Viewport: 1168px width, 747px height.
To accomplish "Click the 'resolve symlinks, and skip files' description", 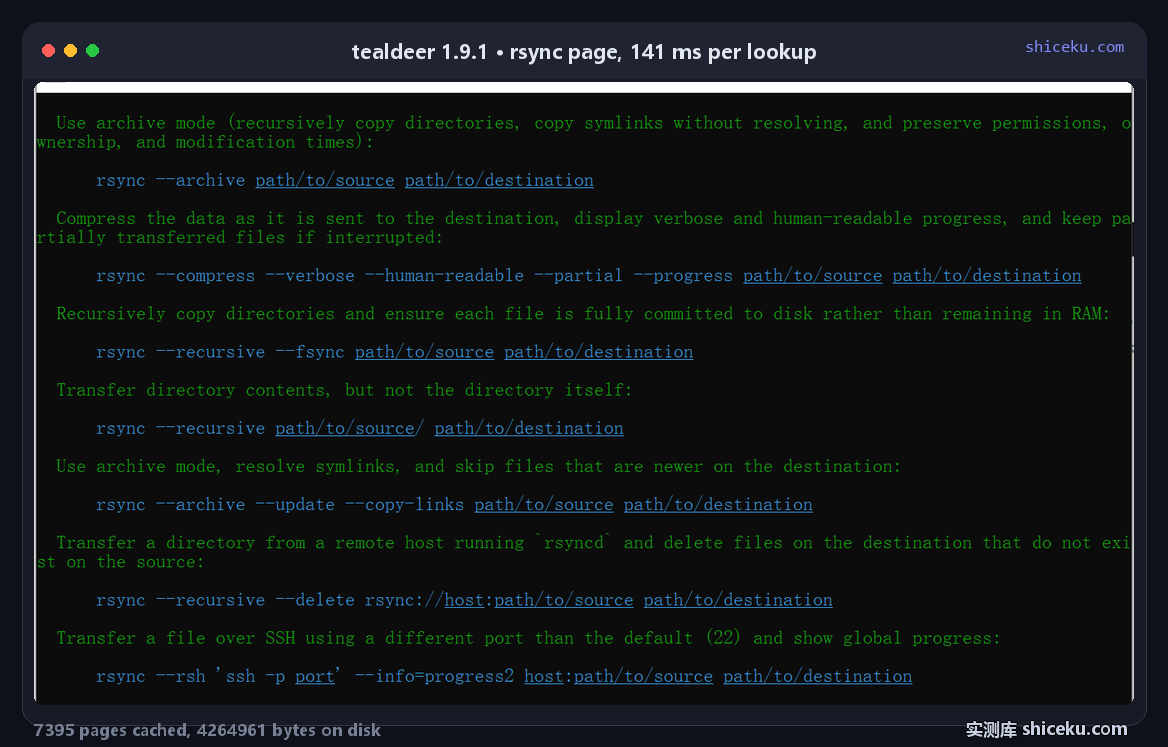I will [478, 466].
